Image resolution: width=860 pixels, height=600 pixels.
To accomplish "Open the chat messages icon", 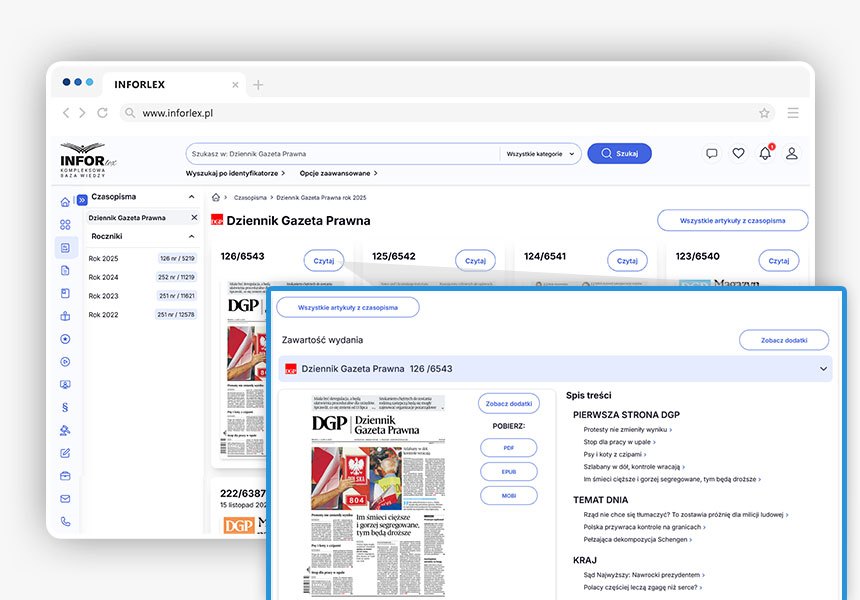I will coord(712,153).
